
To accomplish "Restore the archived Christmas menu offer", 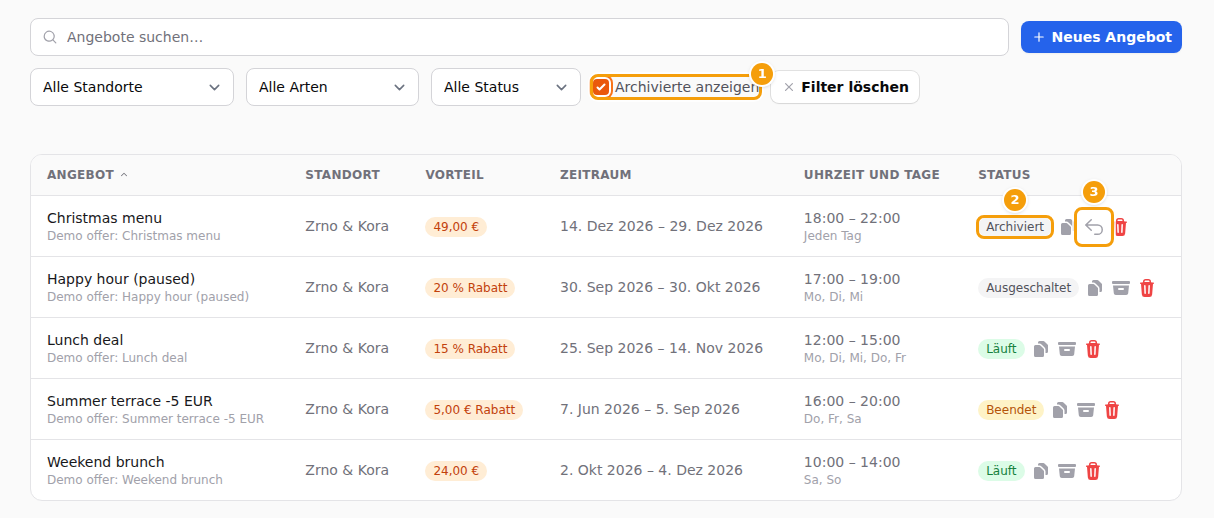I will tap(1094, 227).
